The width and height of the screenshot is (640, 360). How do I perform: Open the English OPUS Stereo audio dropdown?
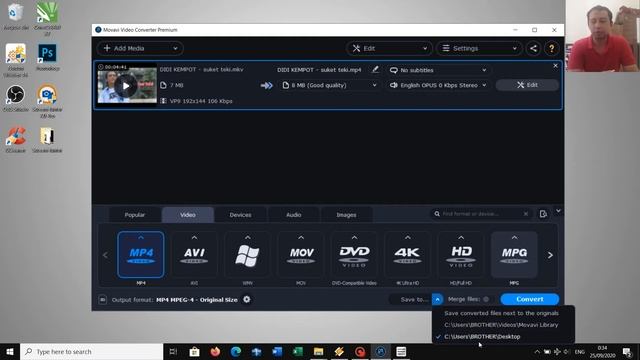[438, 85]
